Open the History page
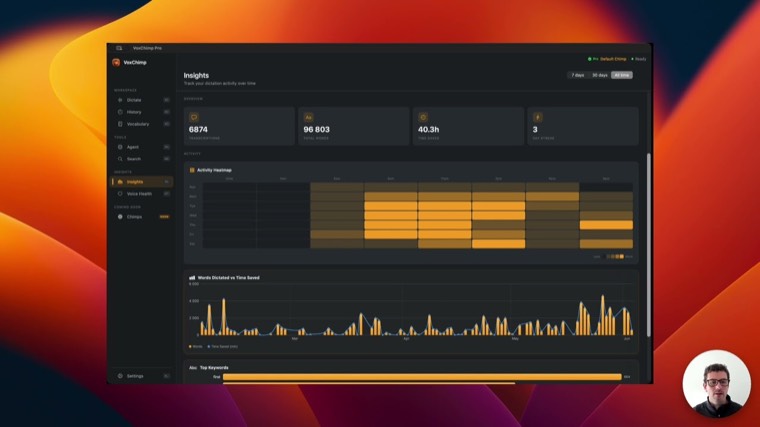 (x=142, y=112)
